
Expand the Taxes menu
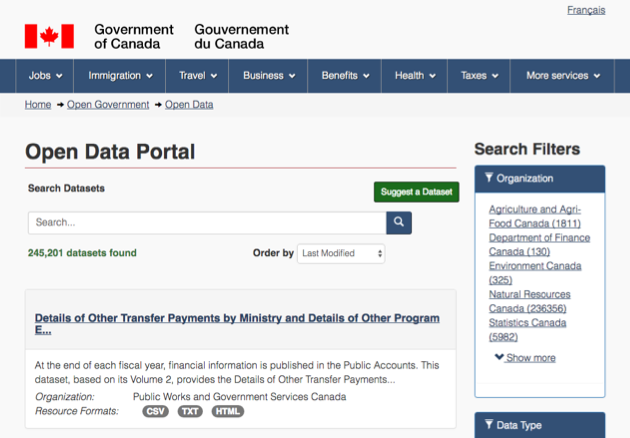coord(479,76)
